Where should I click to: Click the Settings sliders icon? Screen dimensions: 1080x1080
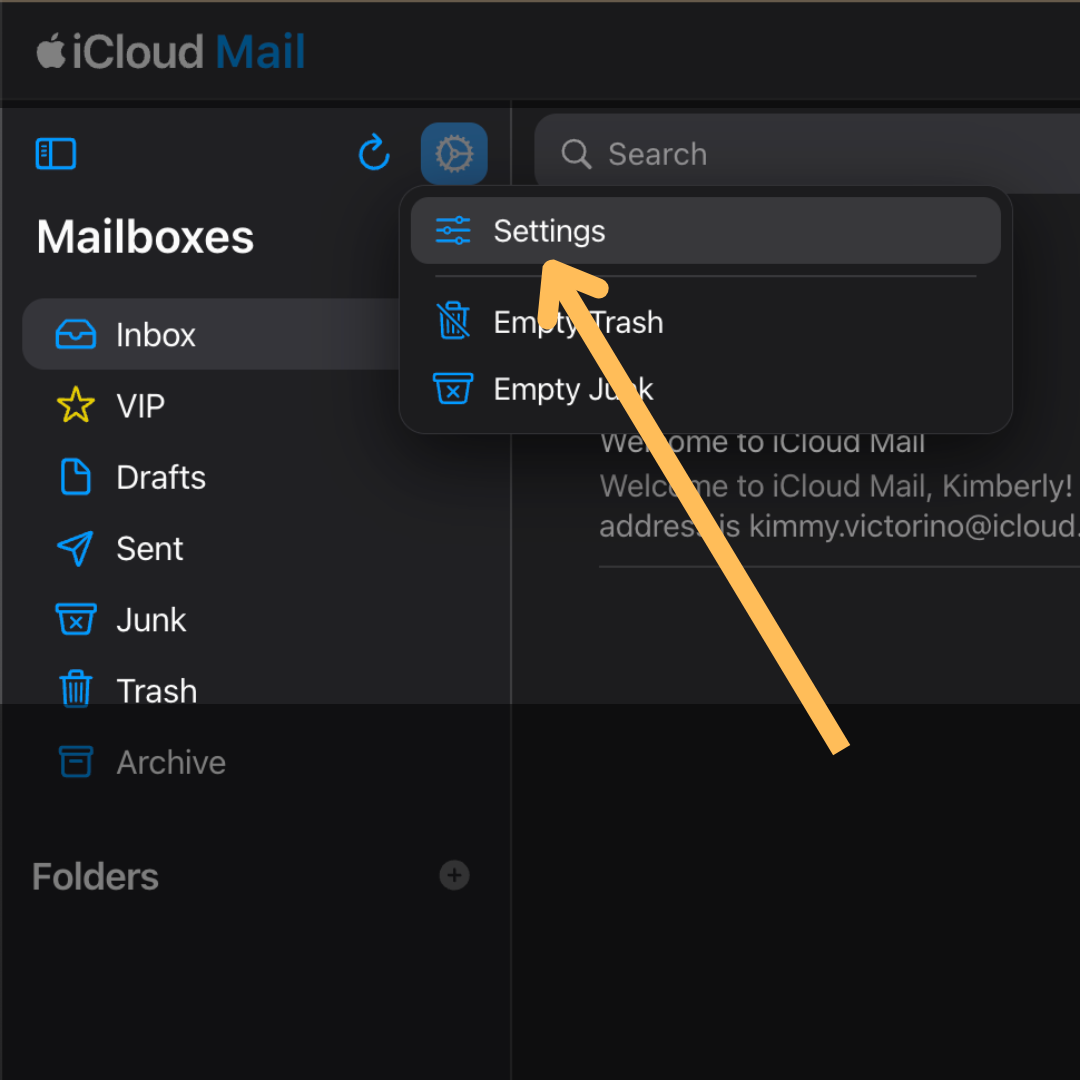[453, 231]
